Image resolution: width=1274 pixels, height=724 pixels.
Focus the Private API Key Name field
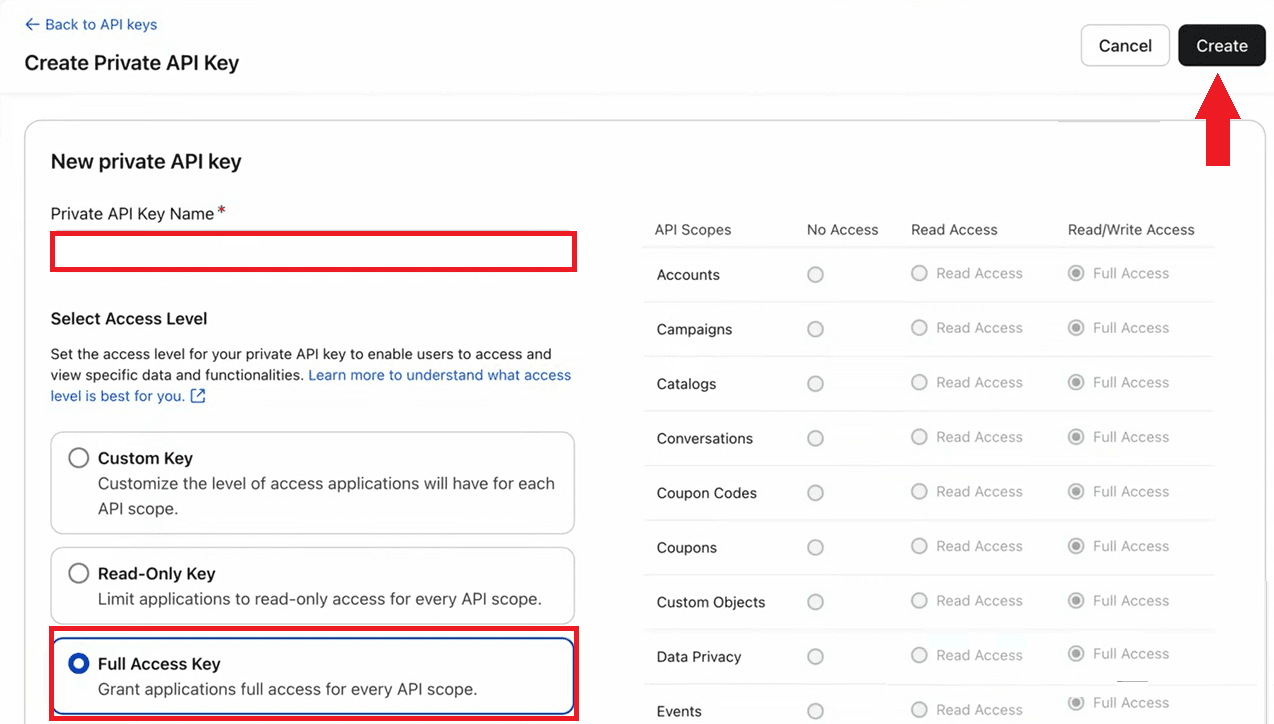tap(313, 252)
